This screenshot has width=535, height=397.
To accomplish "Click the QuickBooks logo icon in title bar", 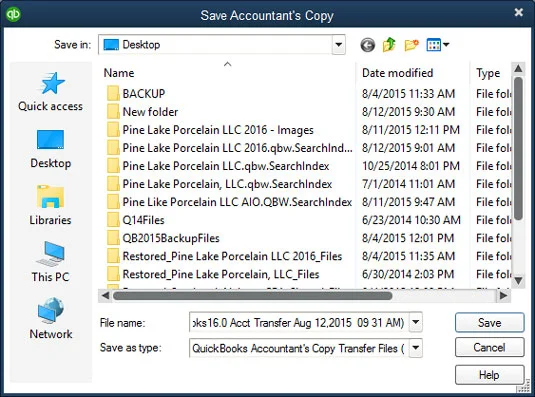I will pyautogui.click(x=13, y=14).
